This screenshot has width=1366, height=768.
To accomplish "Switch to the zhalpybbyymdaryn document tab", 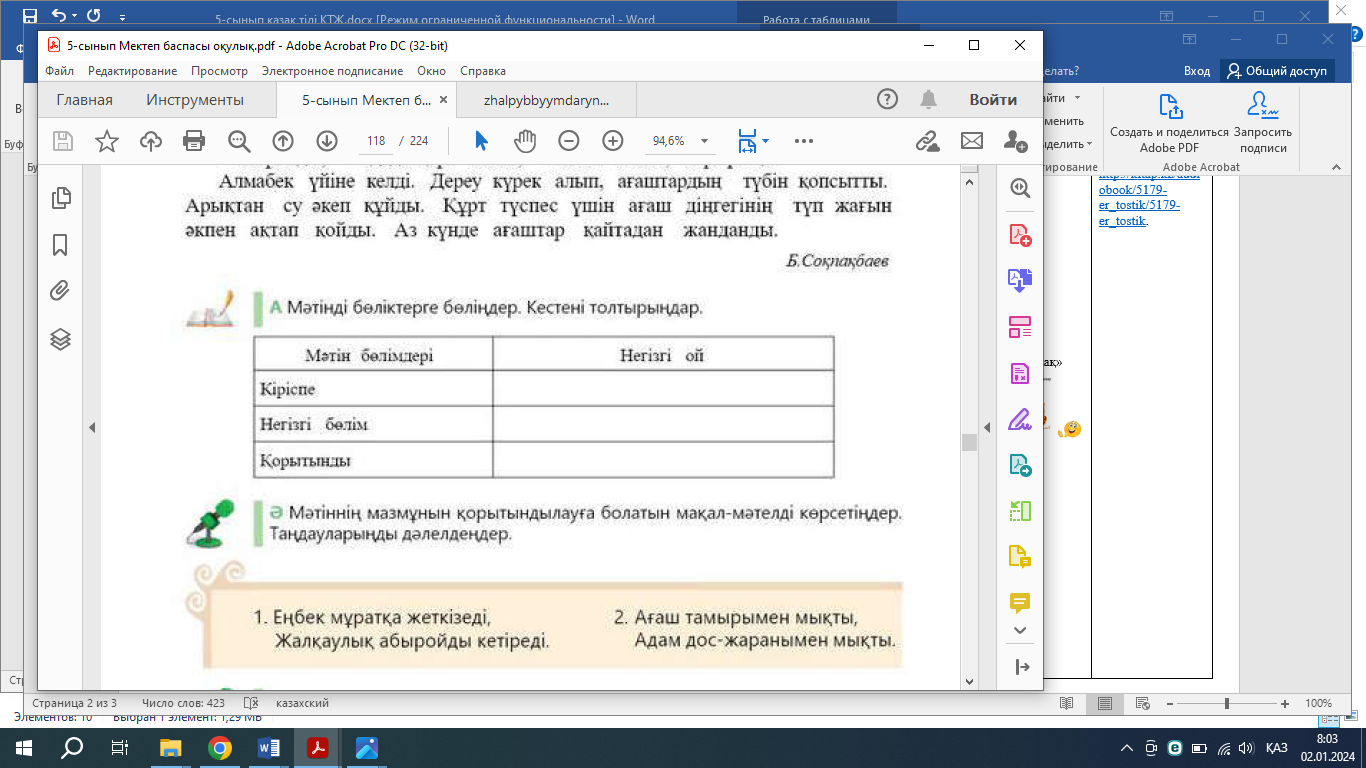I will point(546,100).
